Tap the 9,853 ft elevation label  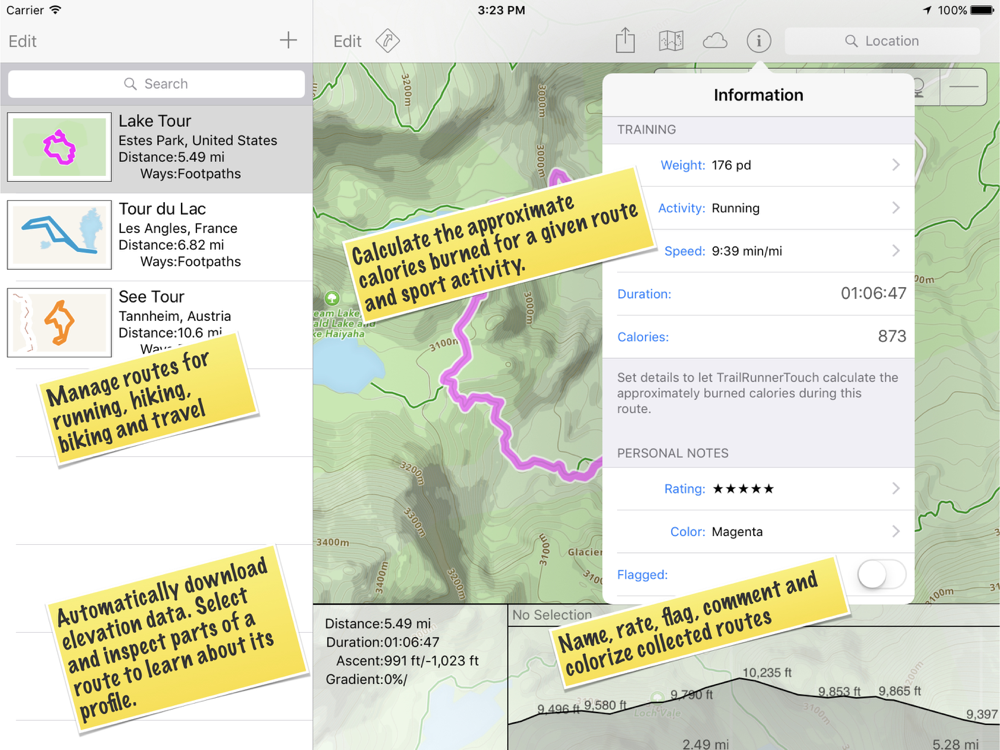[x=839, y=691]
